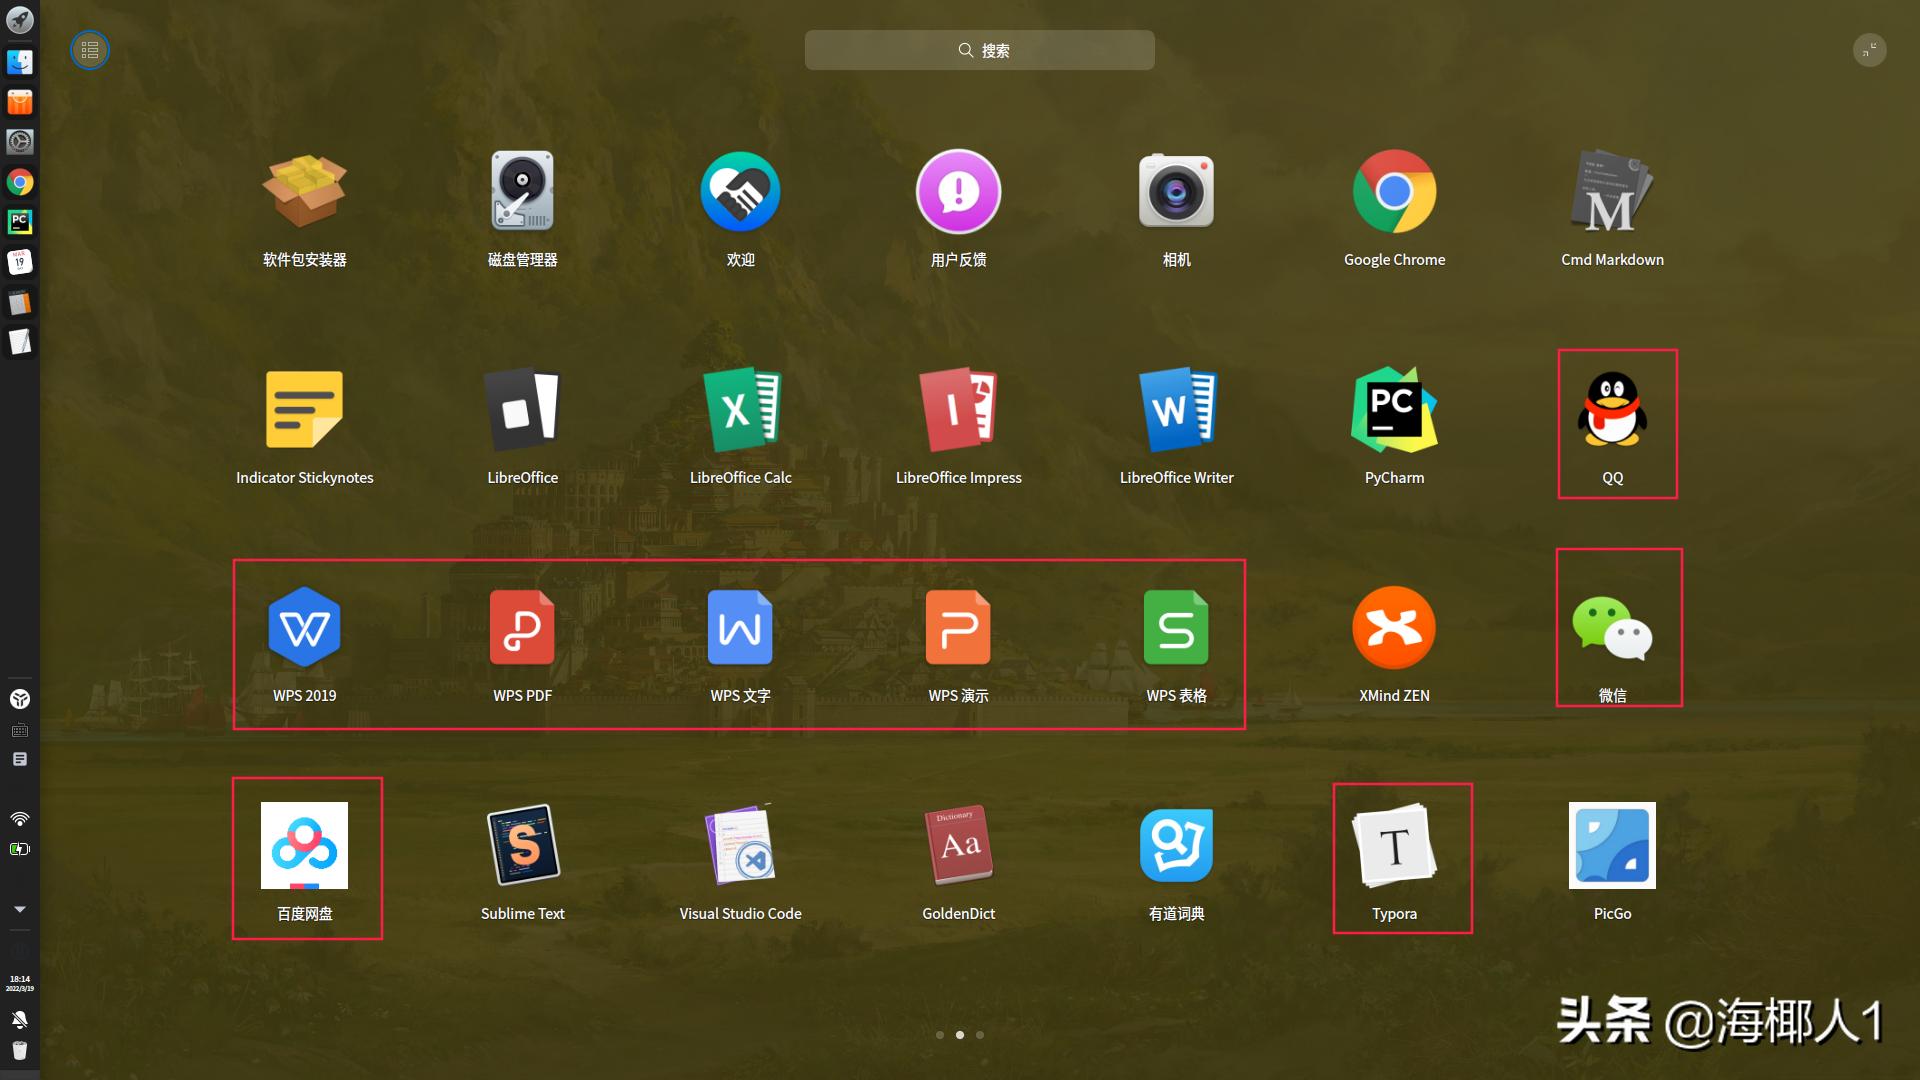
Task: Launch XMind ZEN
Action: (x=1394, y=628)
